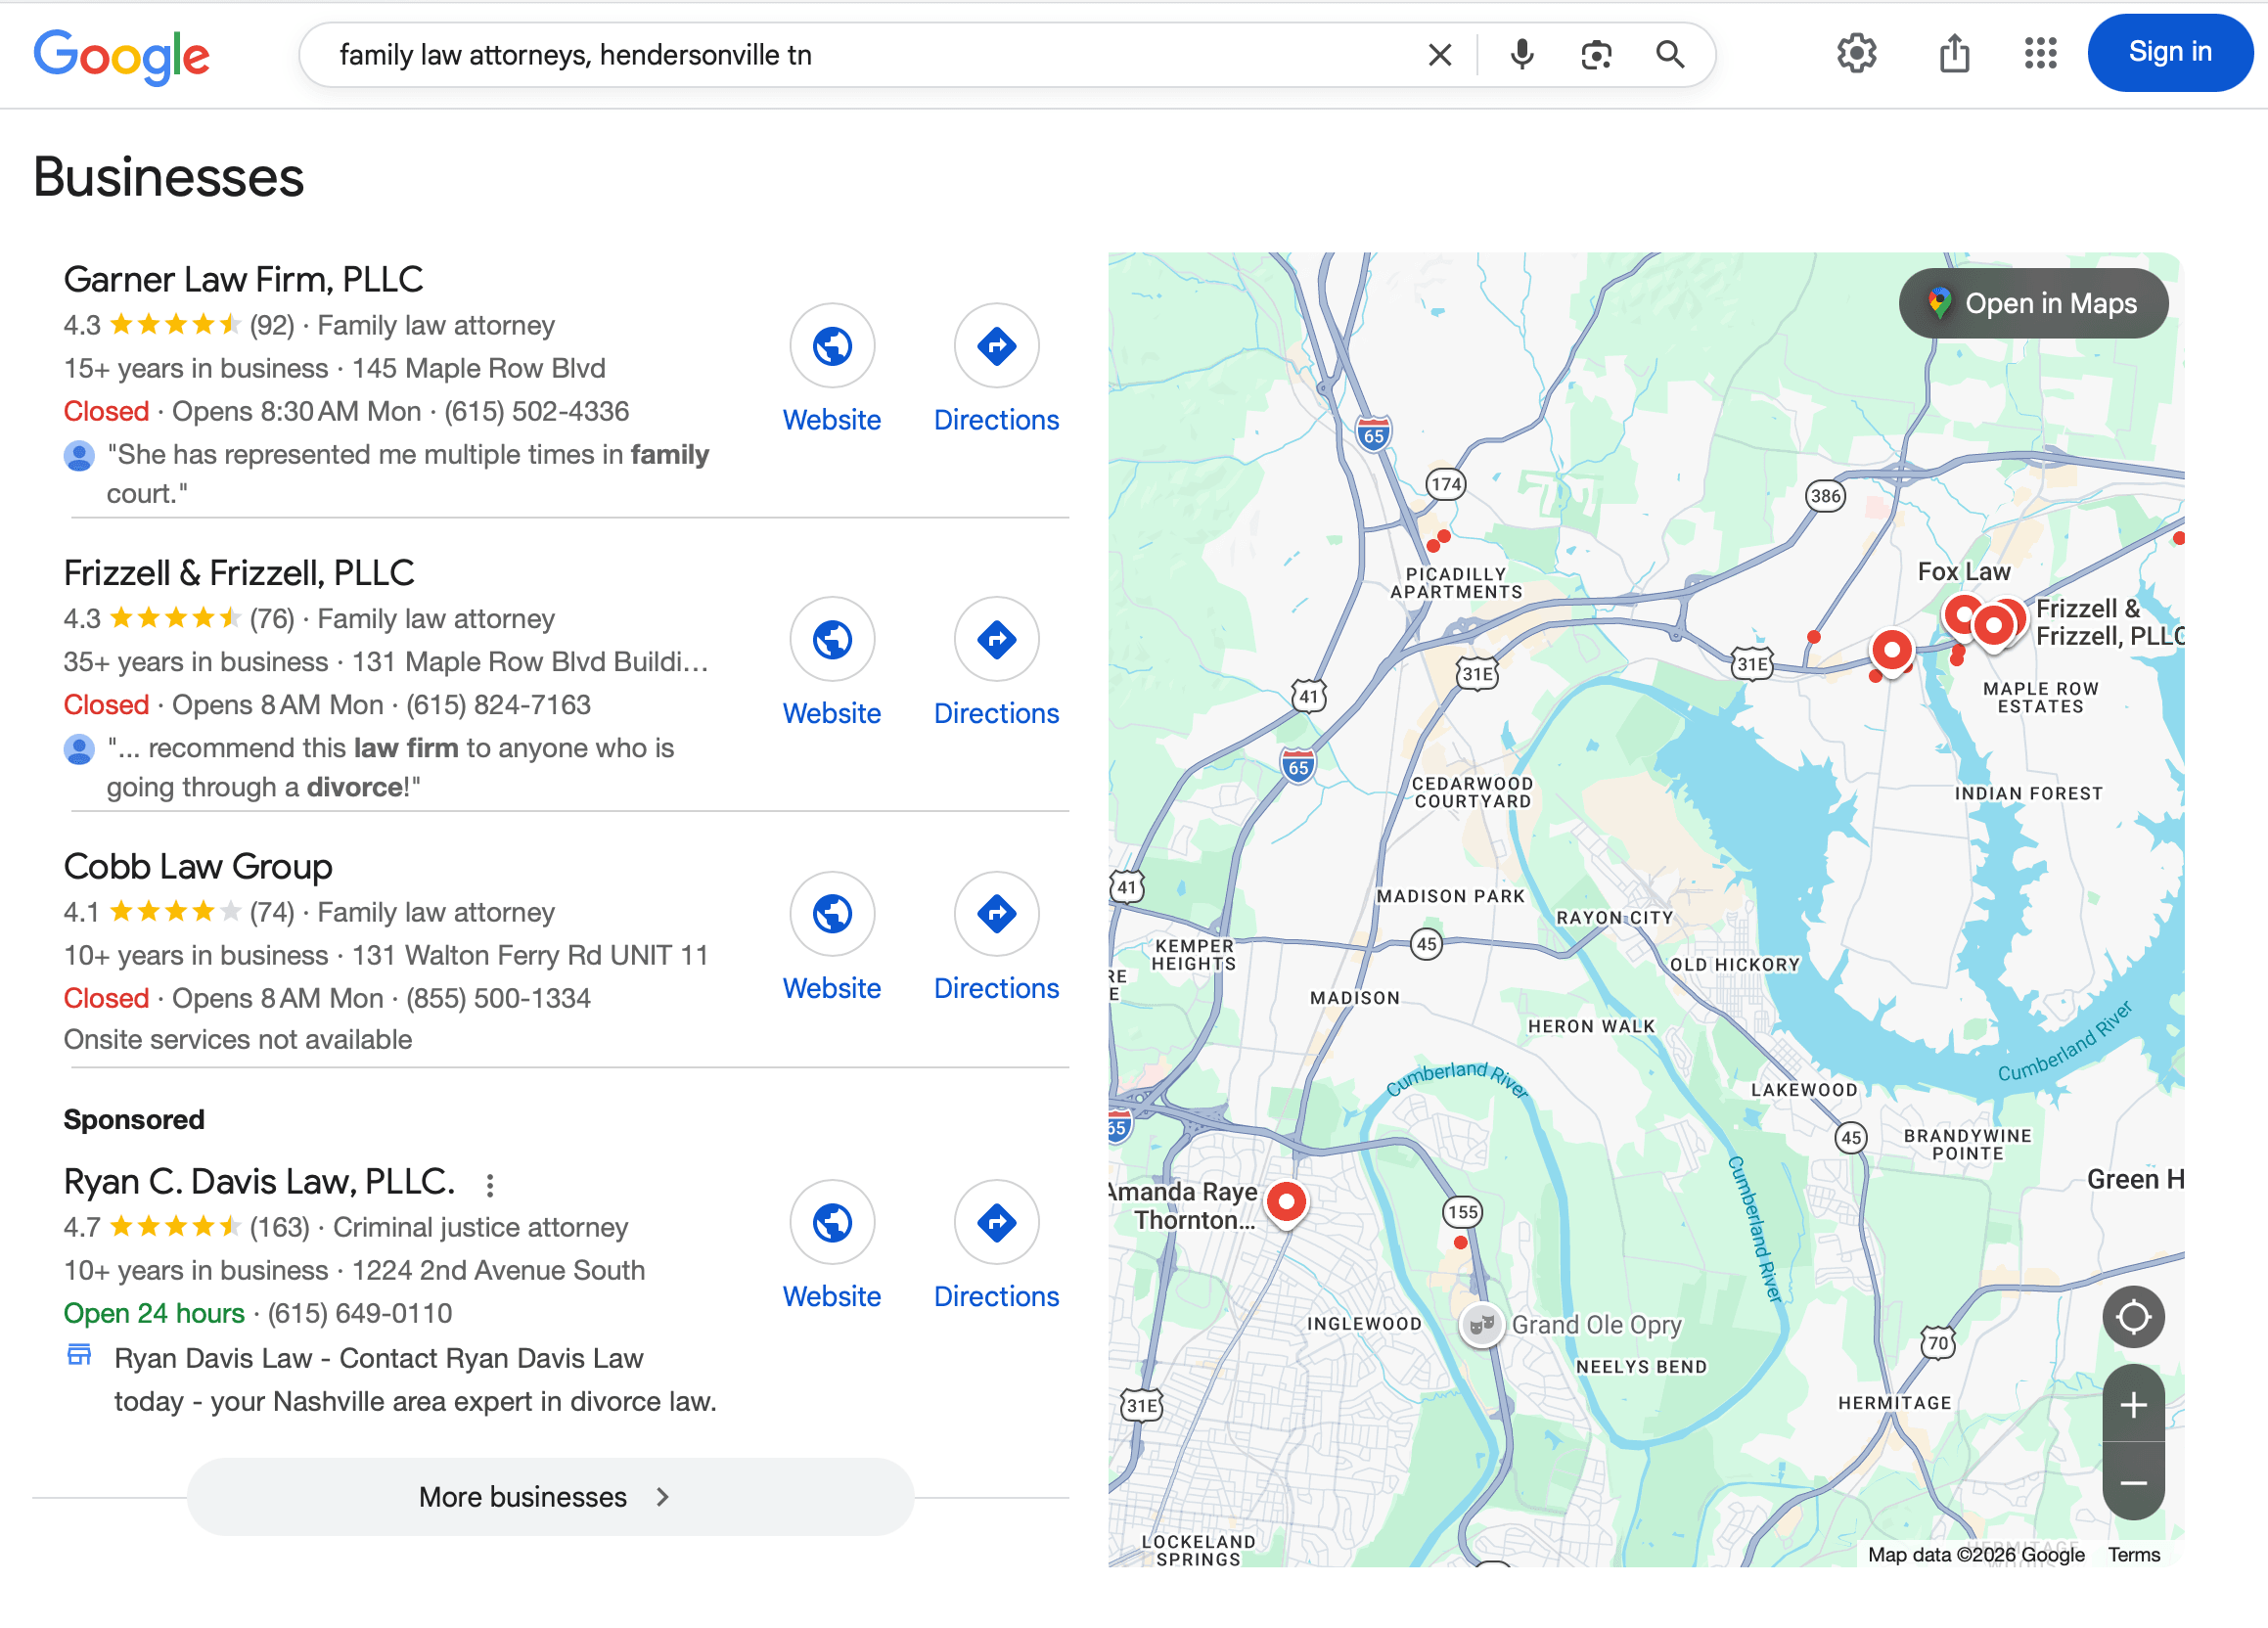
Task: Click the share icon in header
Action: click(x=1954, y=53)
